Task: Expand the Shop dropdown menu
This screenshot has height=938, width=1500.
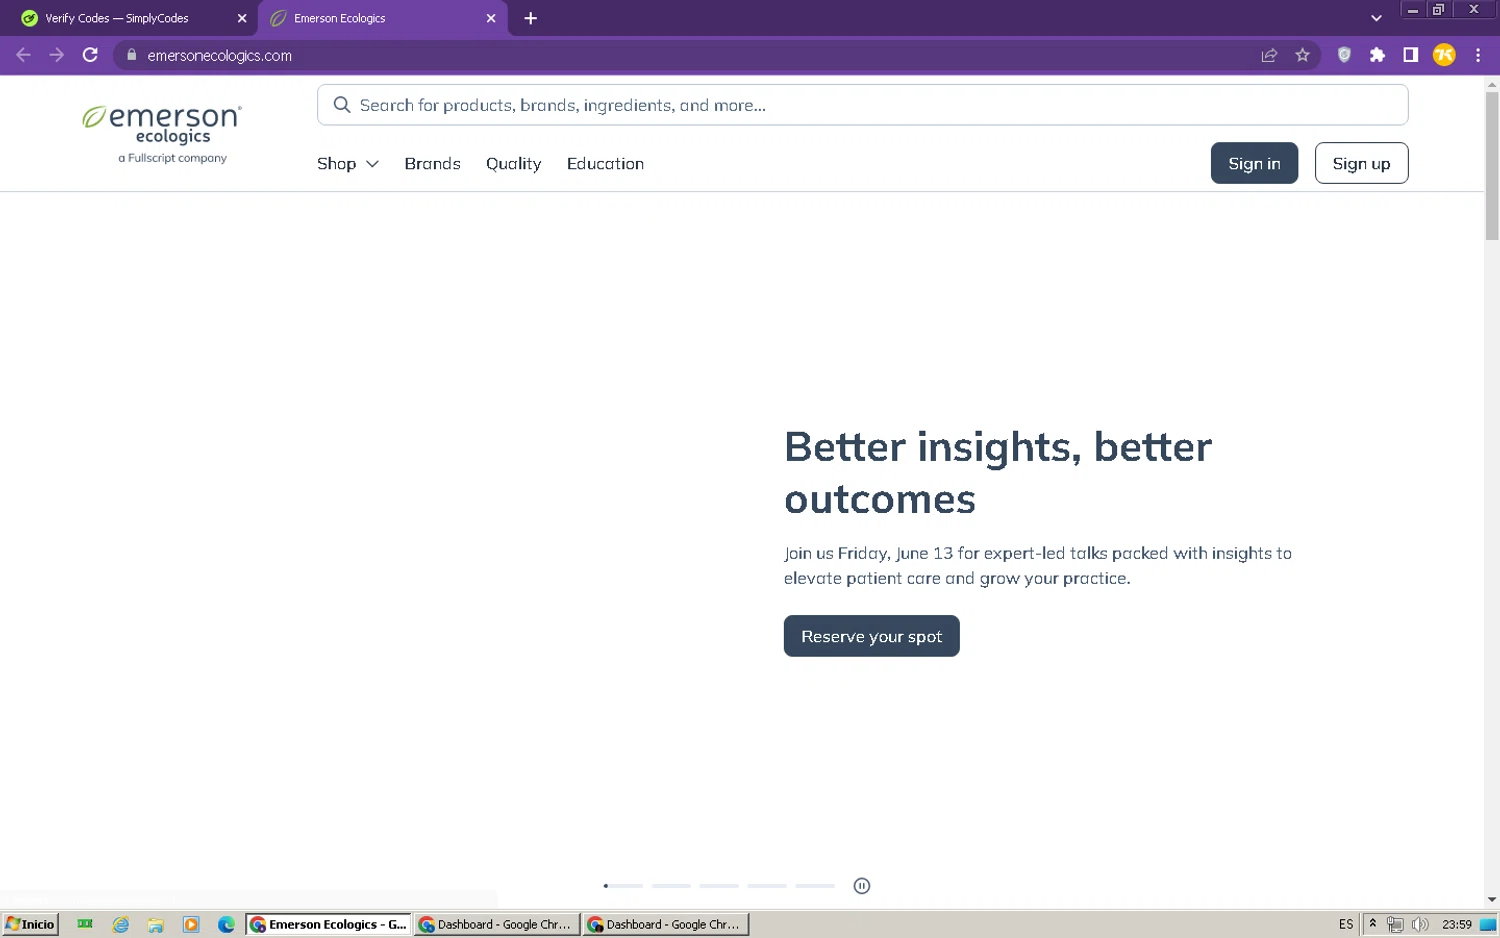Action: coord(347,164)
